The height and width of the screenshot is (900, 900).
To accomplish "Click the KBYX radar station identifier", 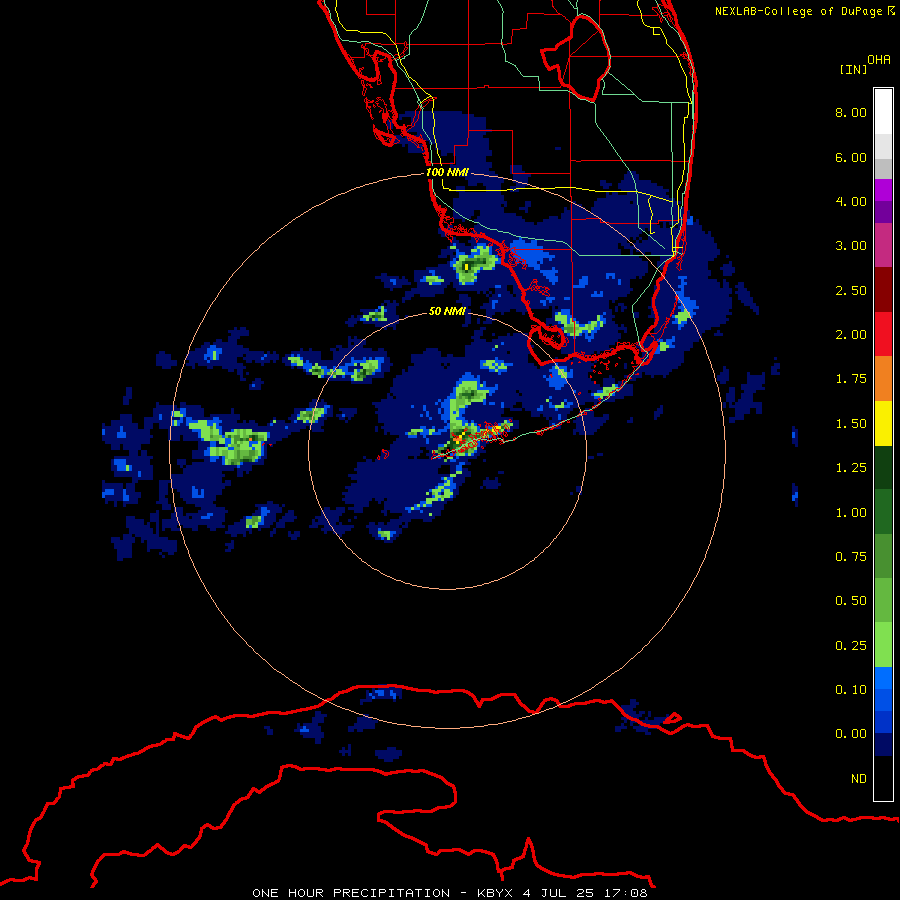I will tap(495, 893).
